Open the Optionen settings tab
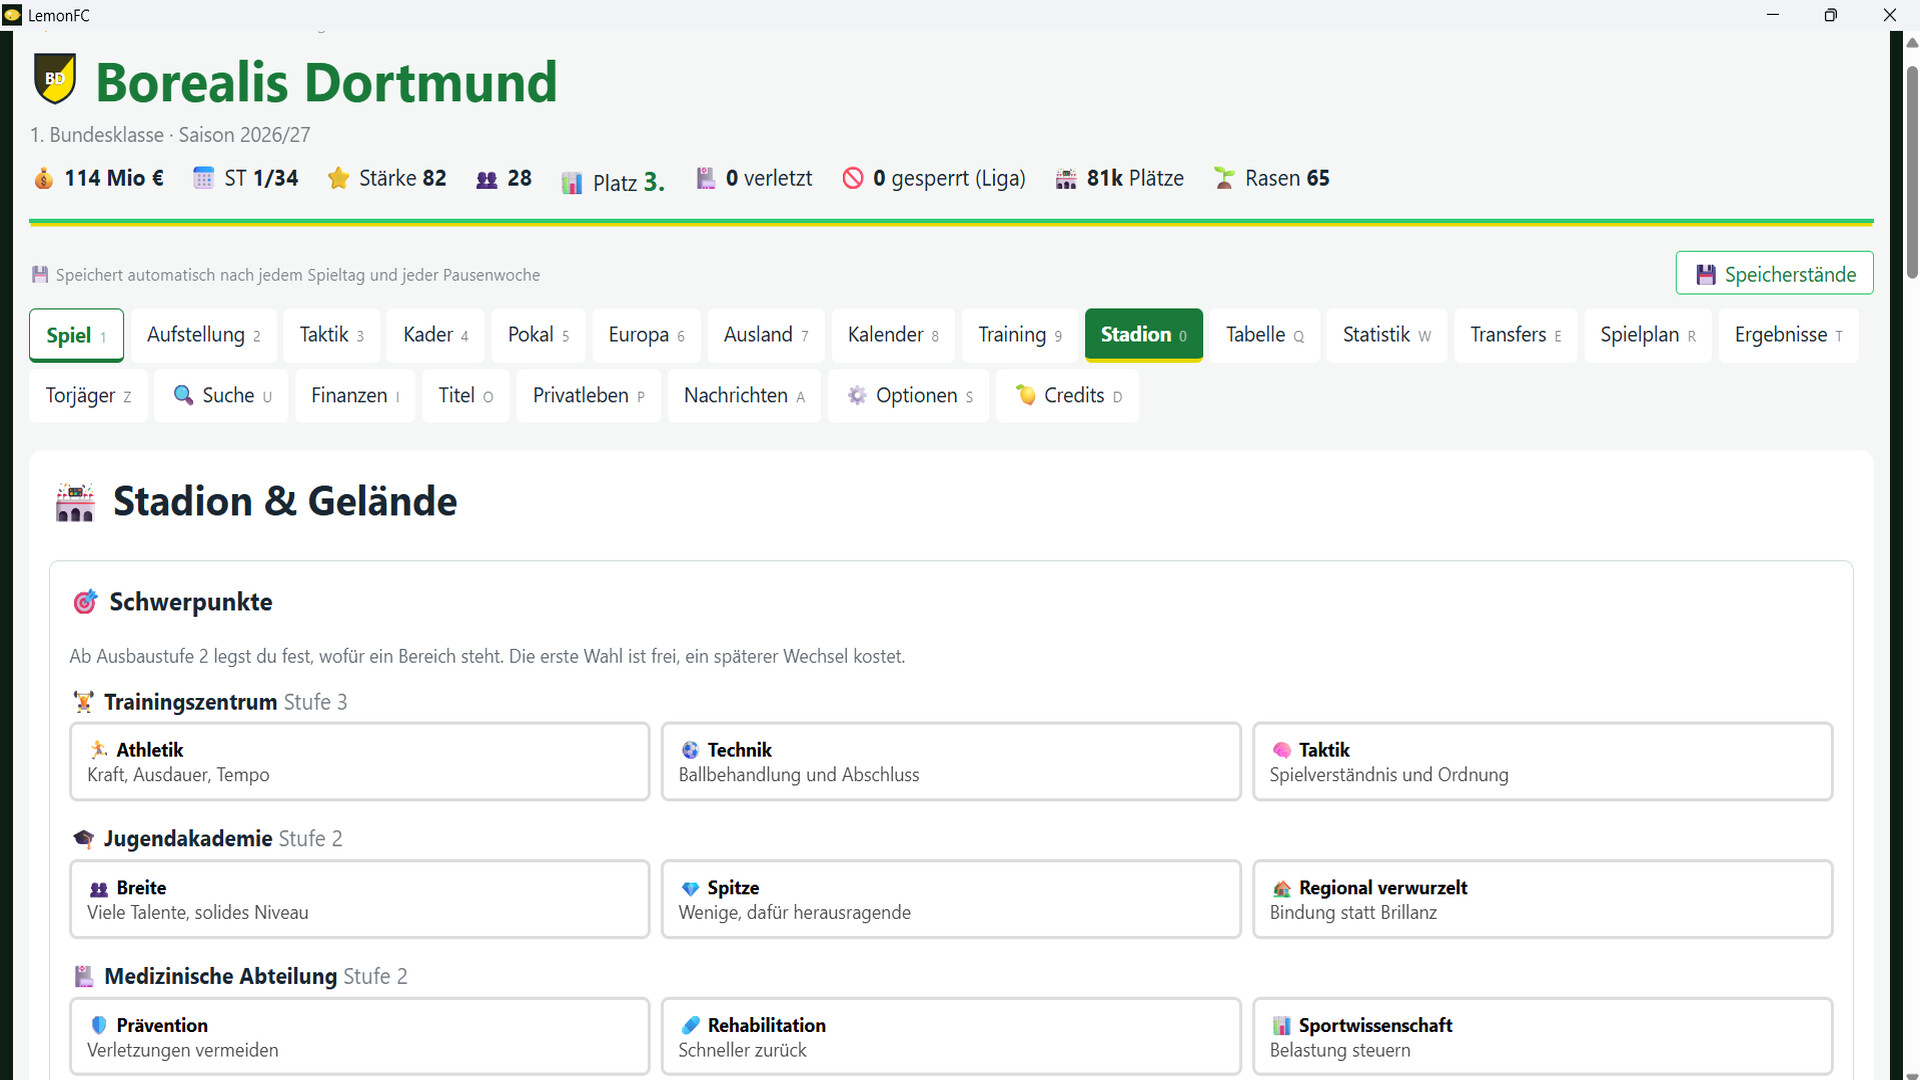The height and width of the screenshot is (1080, 1920). (909, 396)
